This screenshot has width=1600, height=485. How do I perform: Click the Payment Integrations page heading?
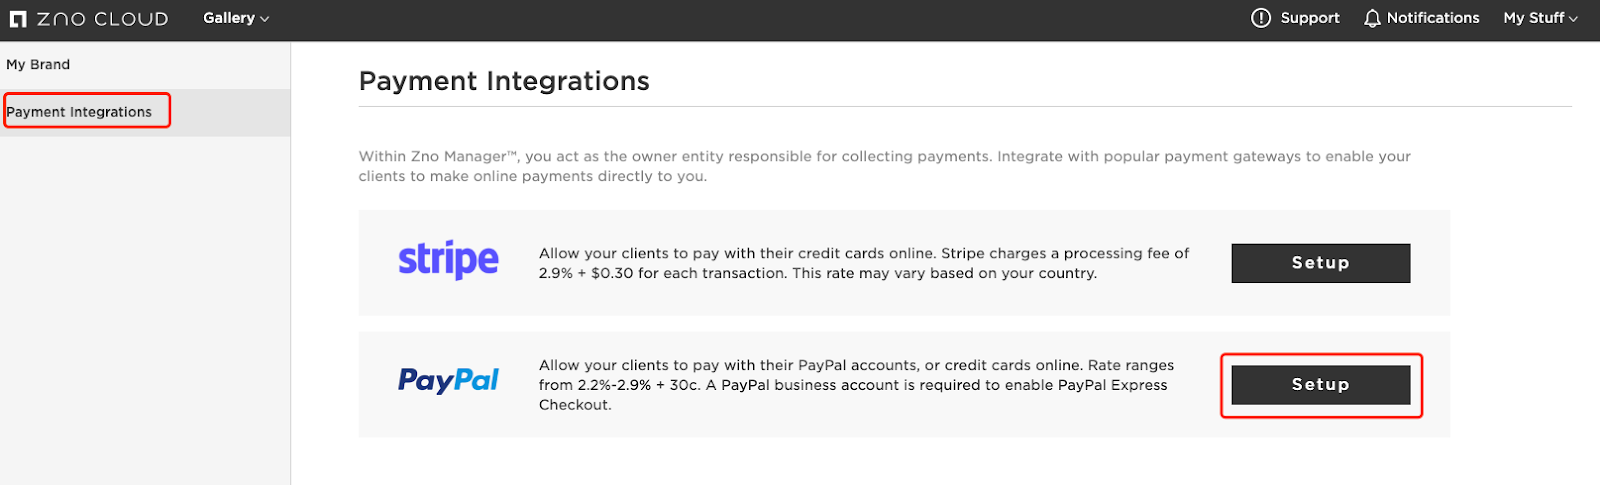[x=504, y=81]
